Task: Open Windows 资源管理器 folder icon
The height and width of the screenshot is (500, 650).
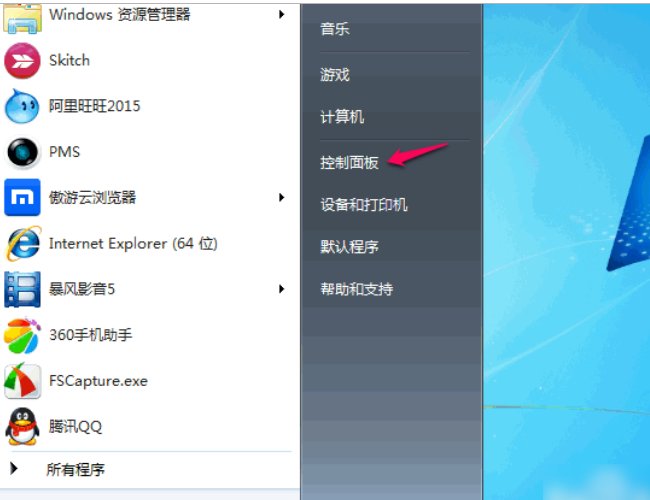Action: [22, 18]
